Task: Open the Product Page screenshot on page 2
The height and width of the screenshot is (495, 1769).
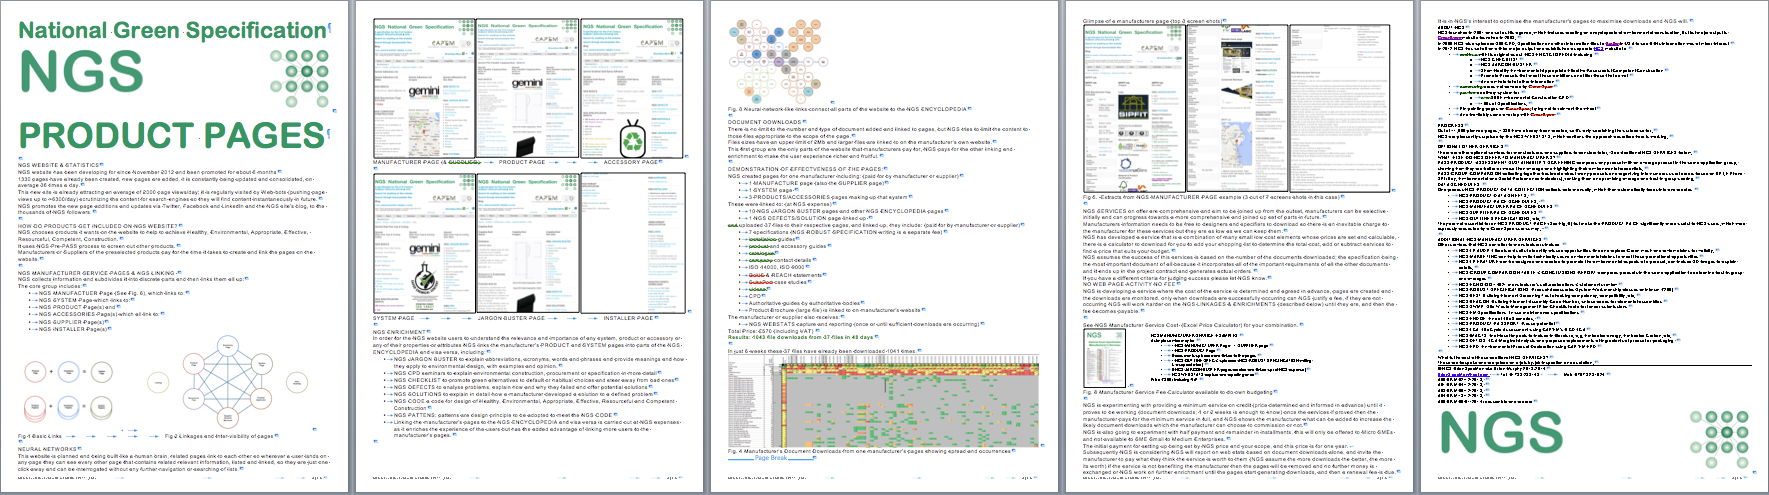Action: pos(527,88)
